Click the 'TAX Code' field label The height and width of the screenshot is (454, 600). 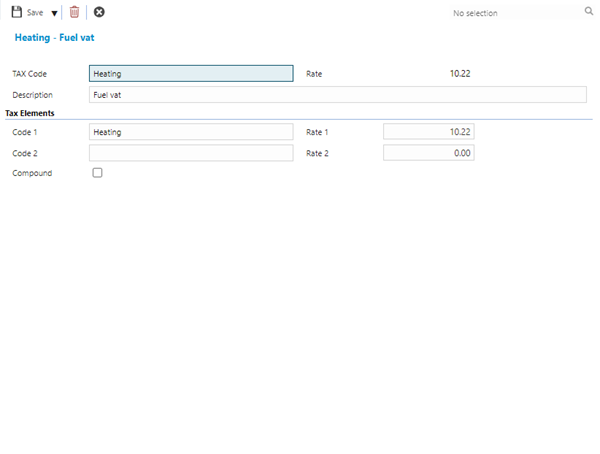[30, 74]
